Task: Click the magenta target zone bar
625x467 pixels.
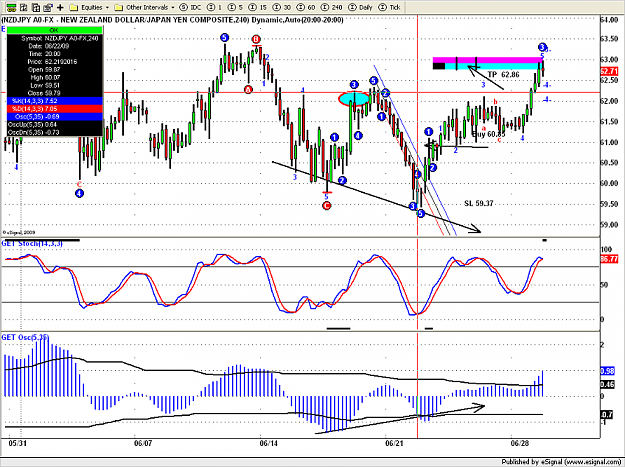Action: (487, 60)
